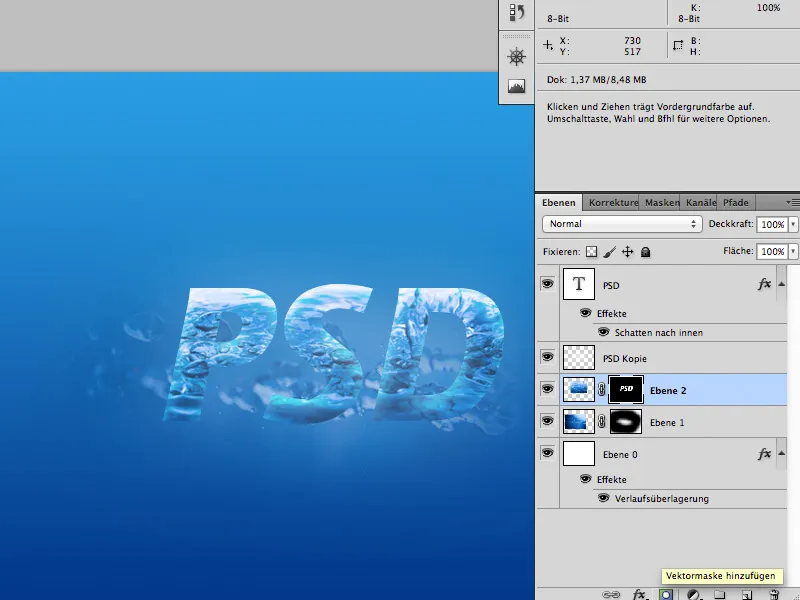Select the Ebene 2 layer mask thumbnail
Screen dimensions: 800x600
(x=626, y=389)
